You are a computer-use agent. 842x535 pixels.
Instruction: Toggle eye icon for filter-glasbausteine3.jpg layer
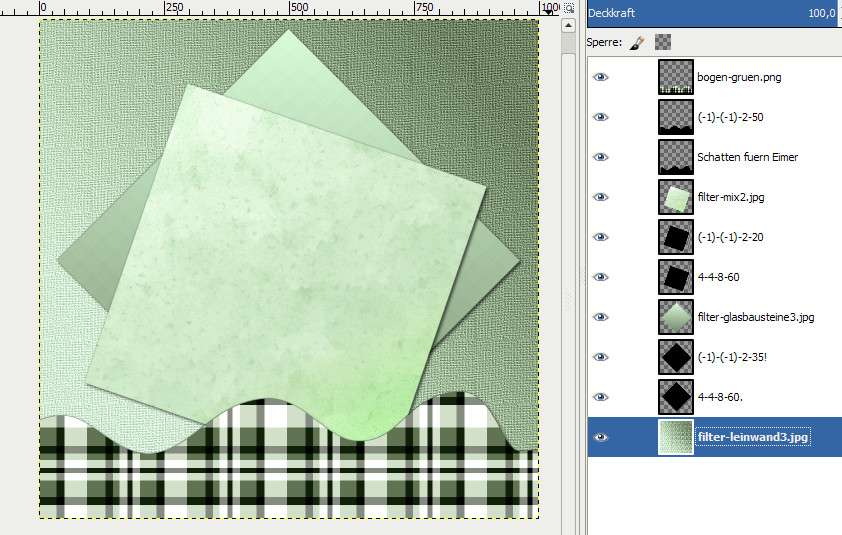tap(601, 317)
